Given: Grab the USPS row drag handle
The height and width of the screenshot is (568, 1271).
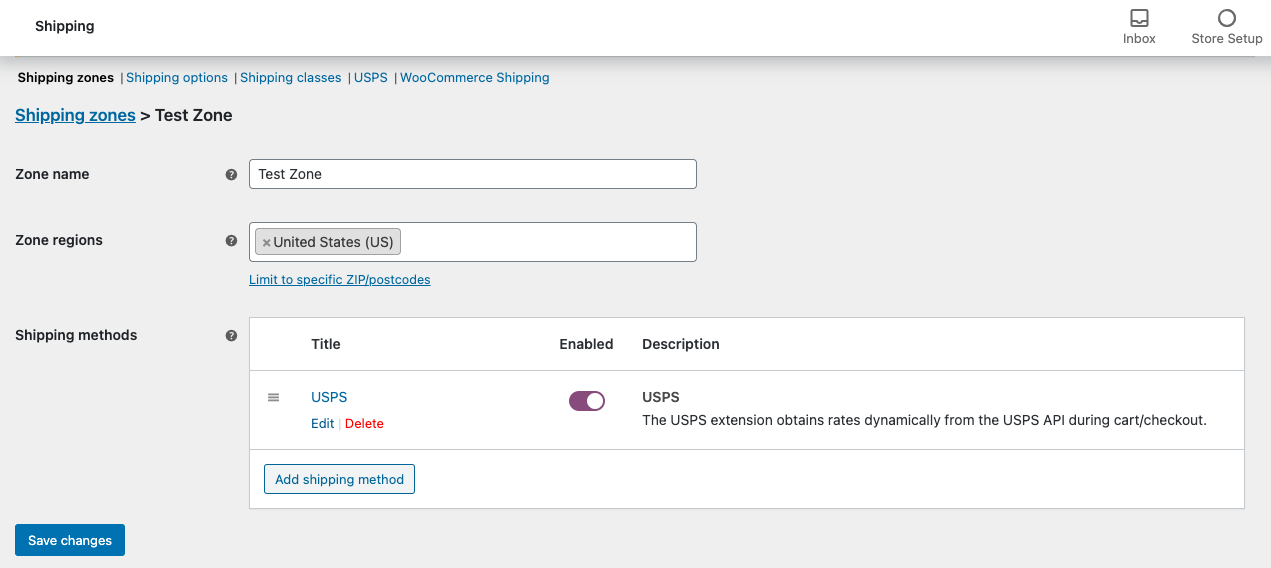Looking at the screenshot, I should coord(273,397).
